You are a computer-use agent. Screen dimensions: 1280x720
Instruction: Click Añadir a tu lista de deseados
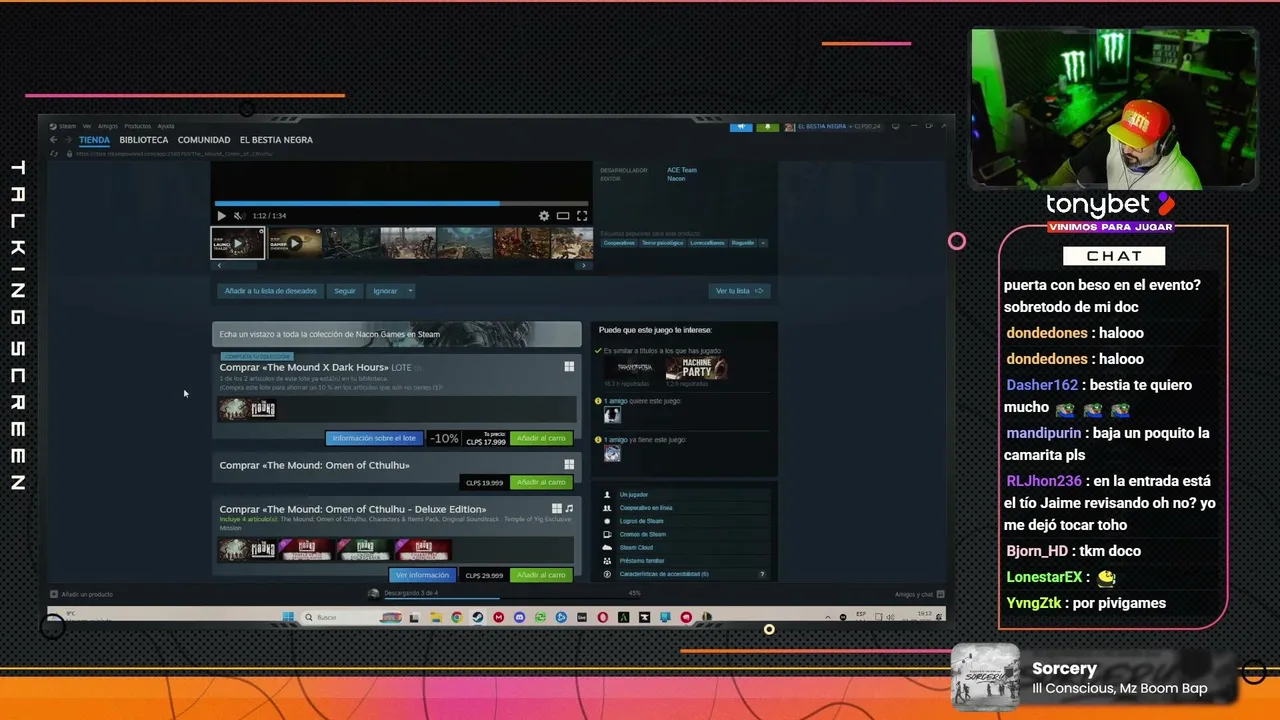tap(270, 291)
